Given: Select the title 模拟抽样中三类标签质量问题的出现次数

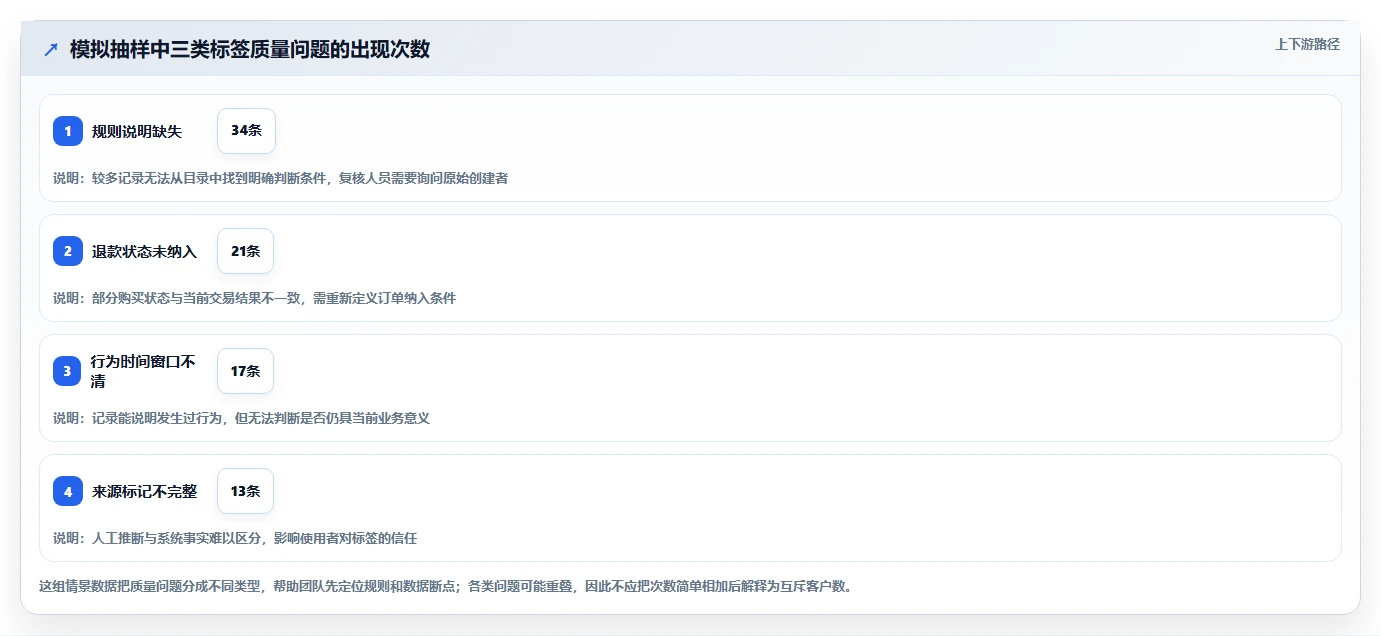Looking at the screenshot, I should [250, 49].
